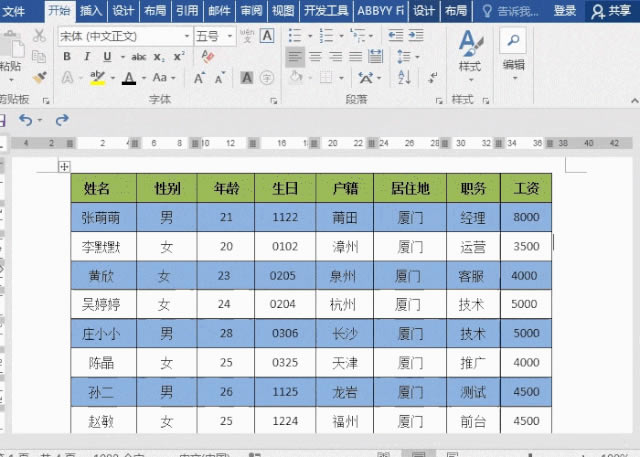
Task: Toggle Bold formatting
Action: (67, 57)
